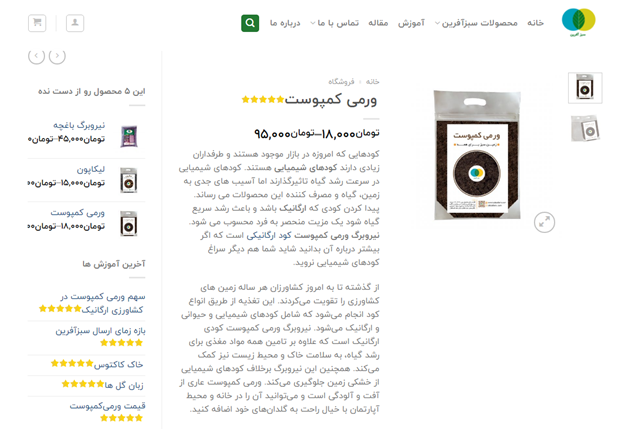Click the Sabzafarin logo
Image resolution: width=624 pixels, height=429 pixels.
click(578, 23)
